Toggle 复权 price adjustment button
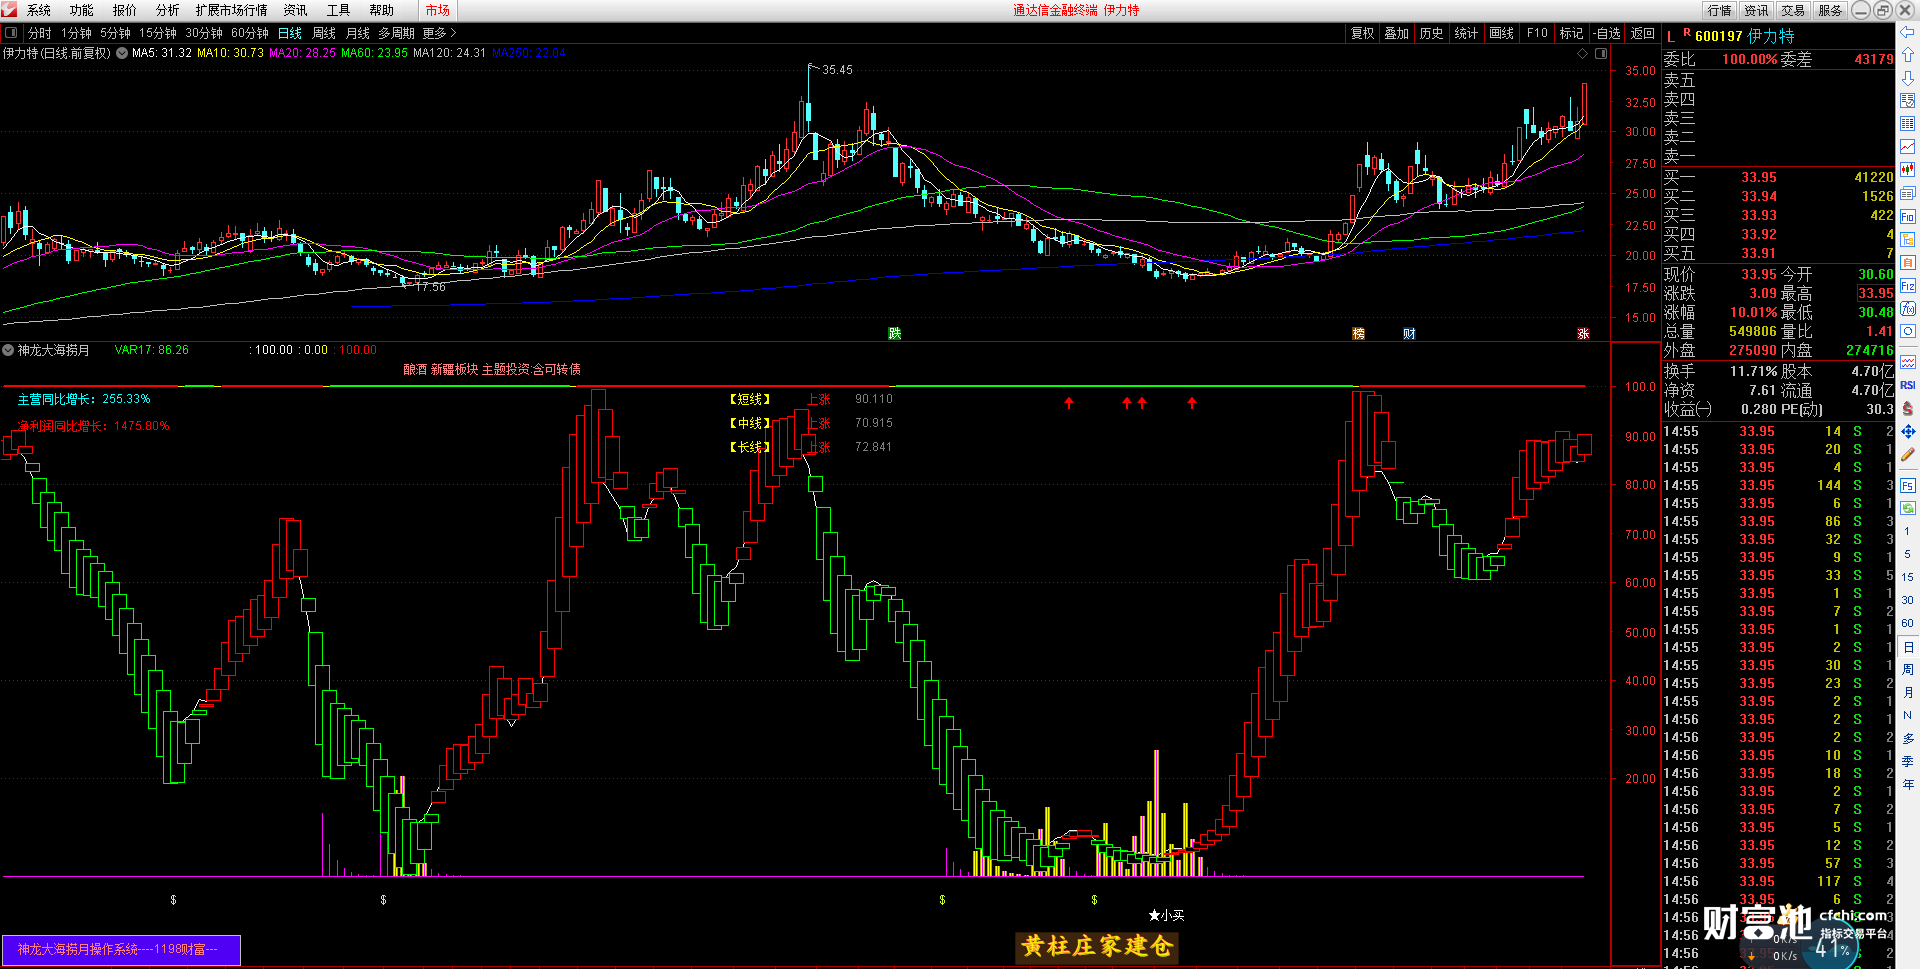1920x969 pixels. click(x=1362, y=33)
